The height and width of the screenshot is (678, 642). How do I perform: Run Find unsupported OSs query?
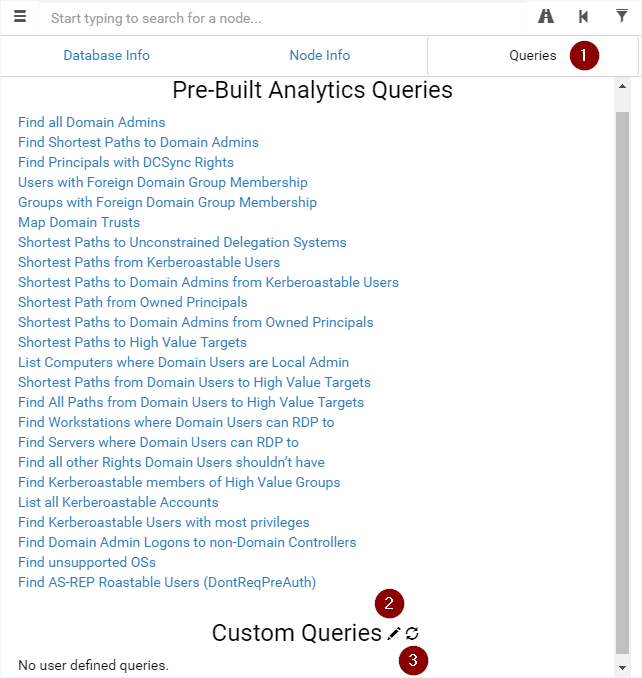click(87, 562)
